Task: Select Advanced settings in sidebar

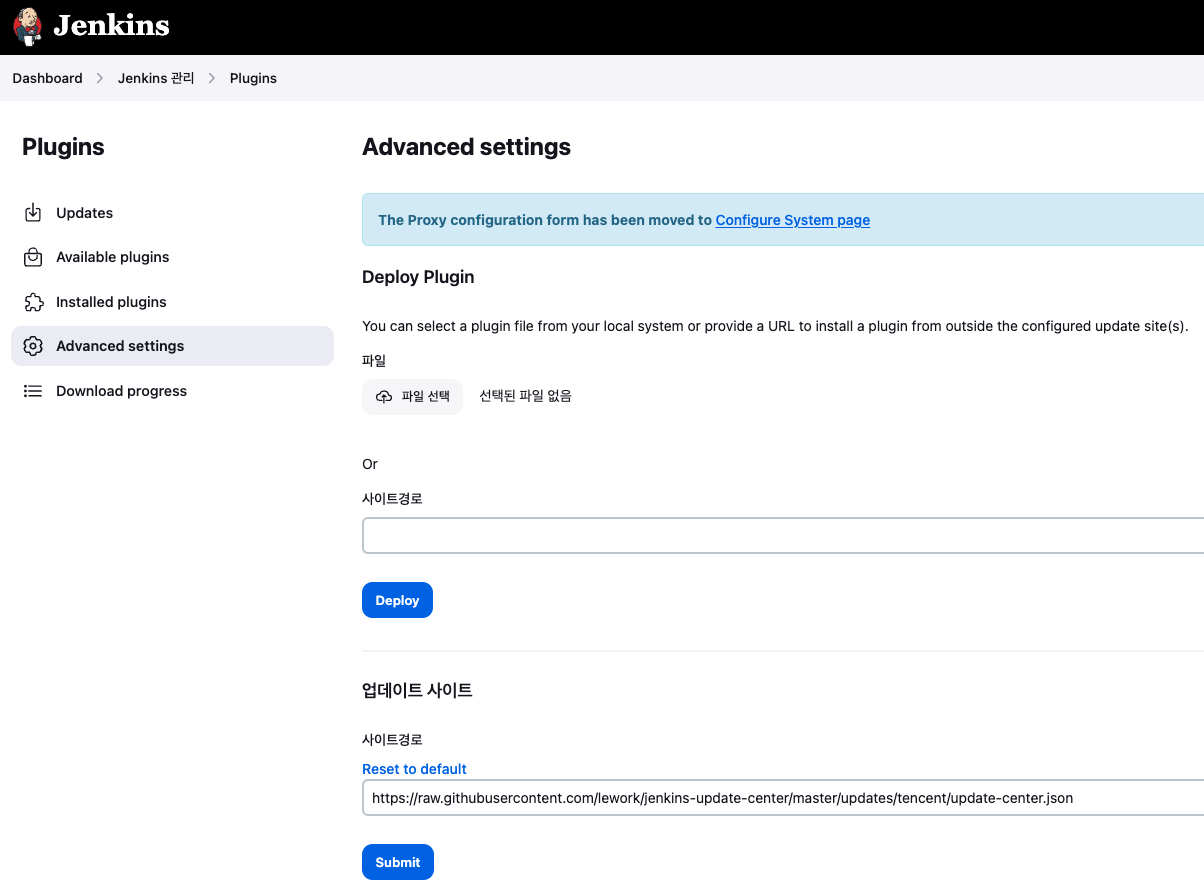Action: click(172, 346)
